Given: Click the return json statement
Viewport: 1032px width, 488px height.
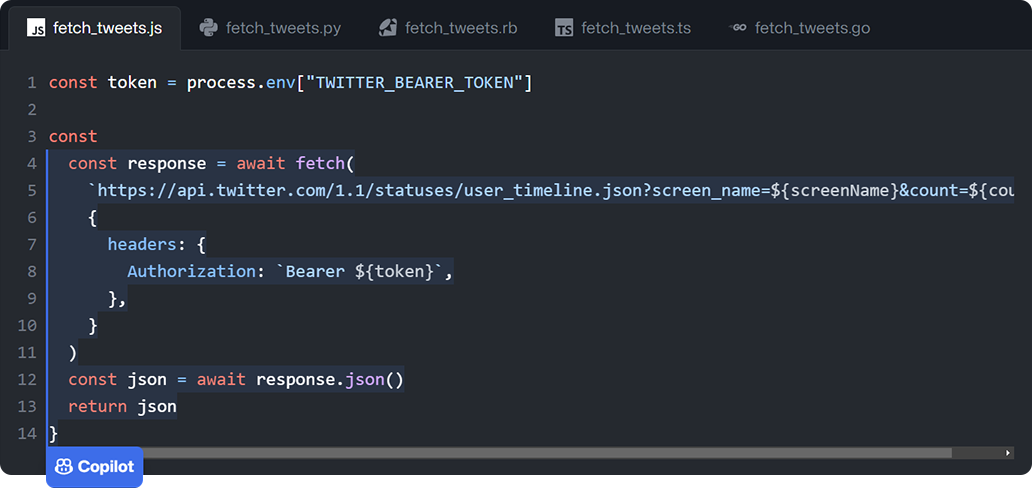Looking at the screenshot, I should click(x=122, y=406).
